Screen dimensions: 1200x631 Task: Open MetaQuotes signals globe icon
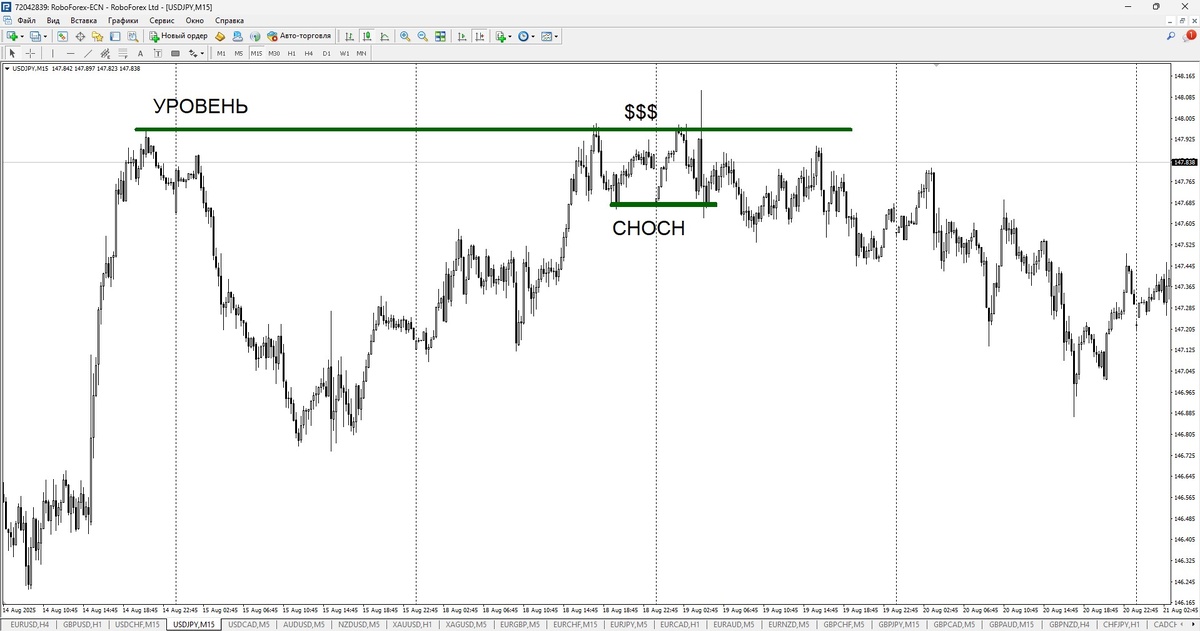point(255,36)
